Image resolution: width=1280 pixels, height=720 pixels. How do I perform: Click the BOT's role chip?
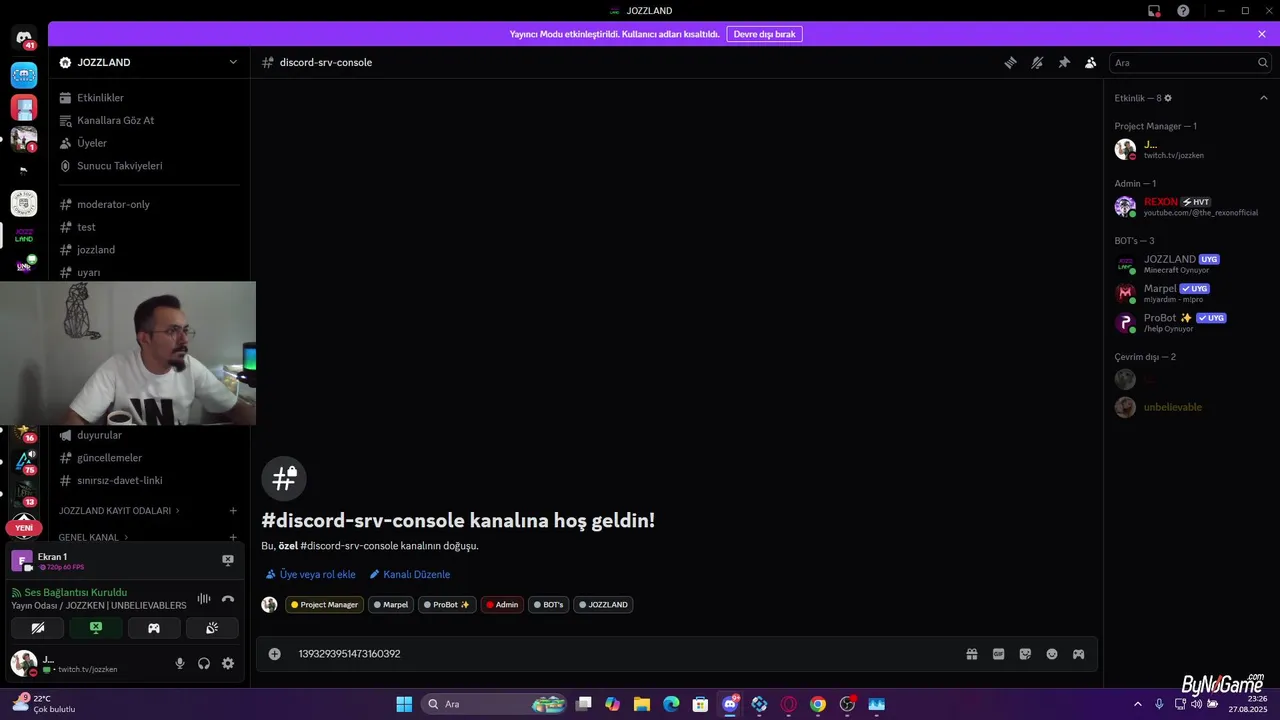548,604
